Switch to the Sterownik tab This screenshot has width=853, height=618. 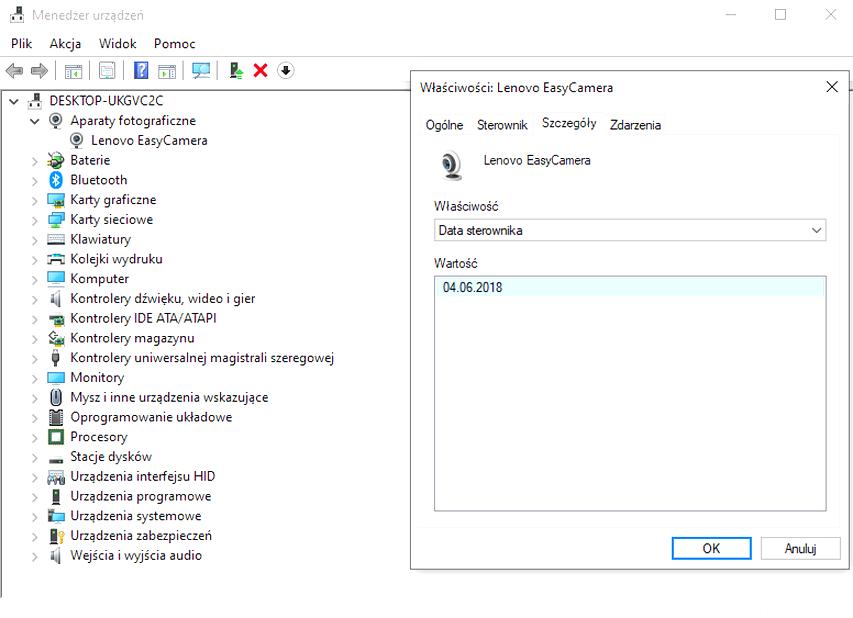coord(502,125)
